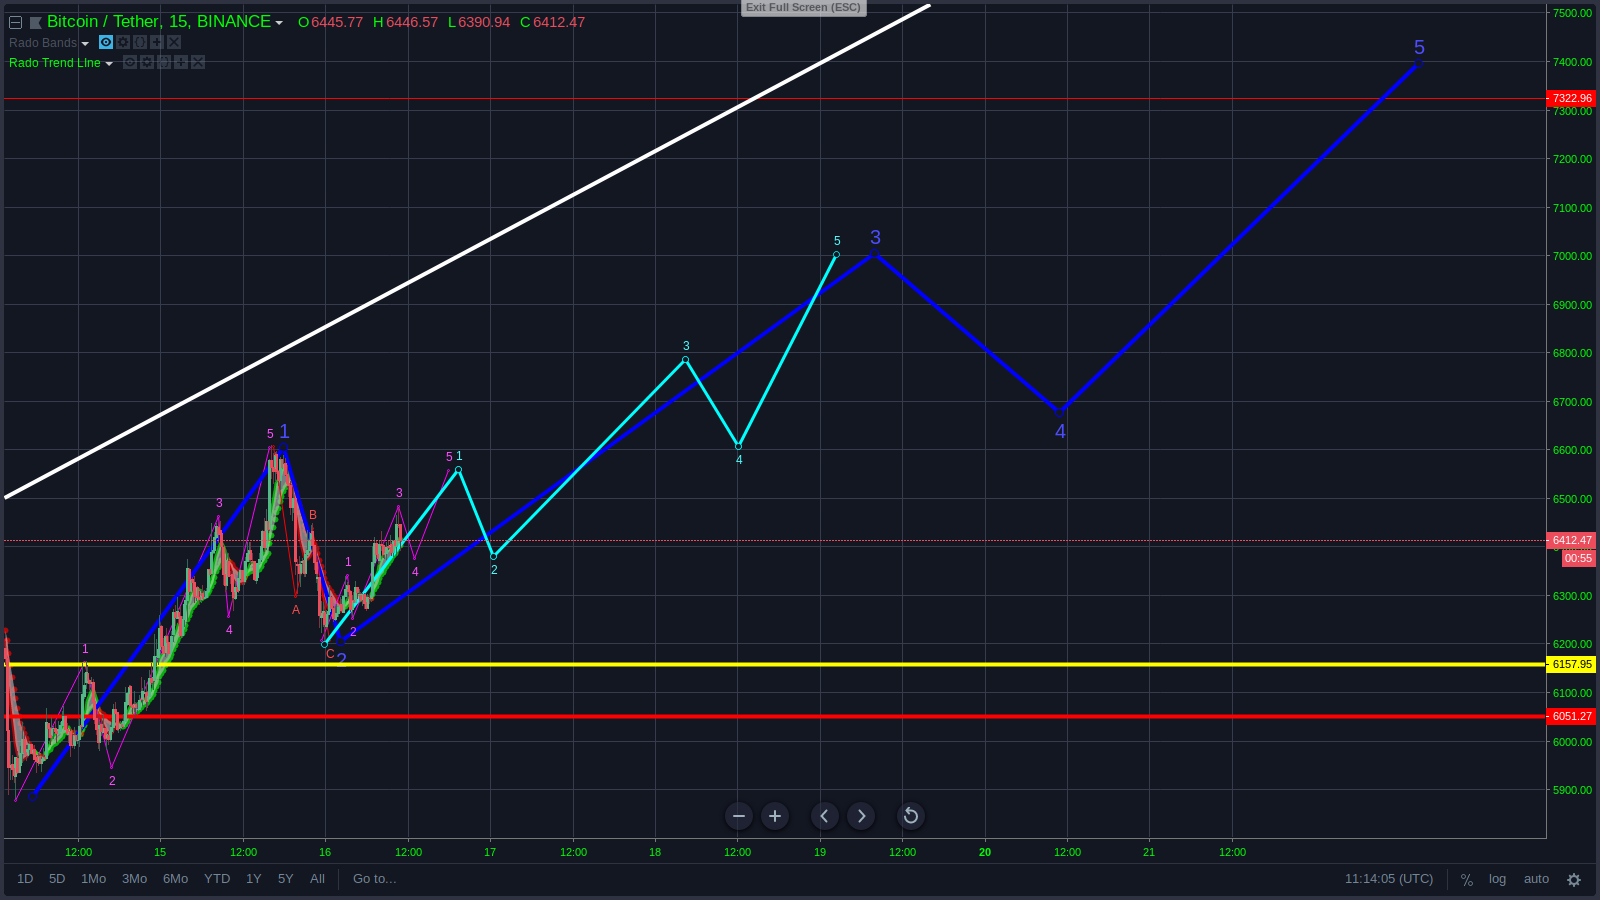Click the red B correction wave label

(313, 515)
